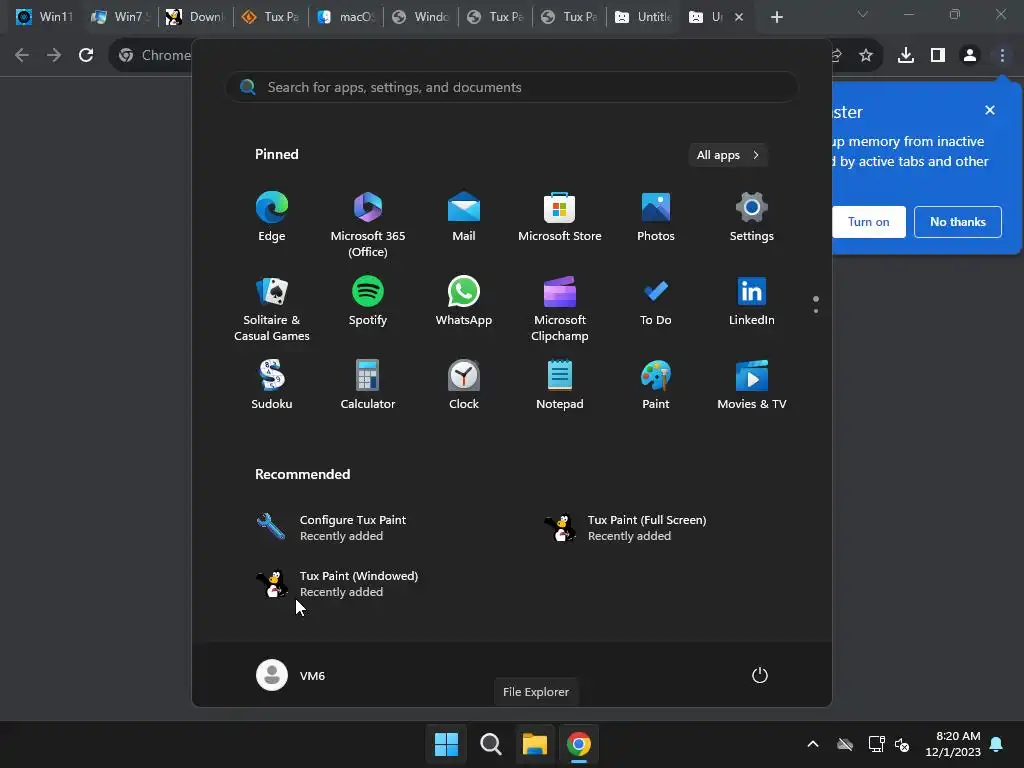Launch Notepad from pinned apps
Screen dimensions: 1024x768
tap(560, 385)
